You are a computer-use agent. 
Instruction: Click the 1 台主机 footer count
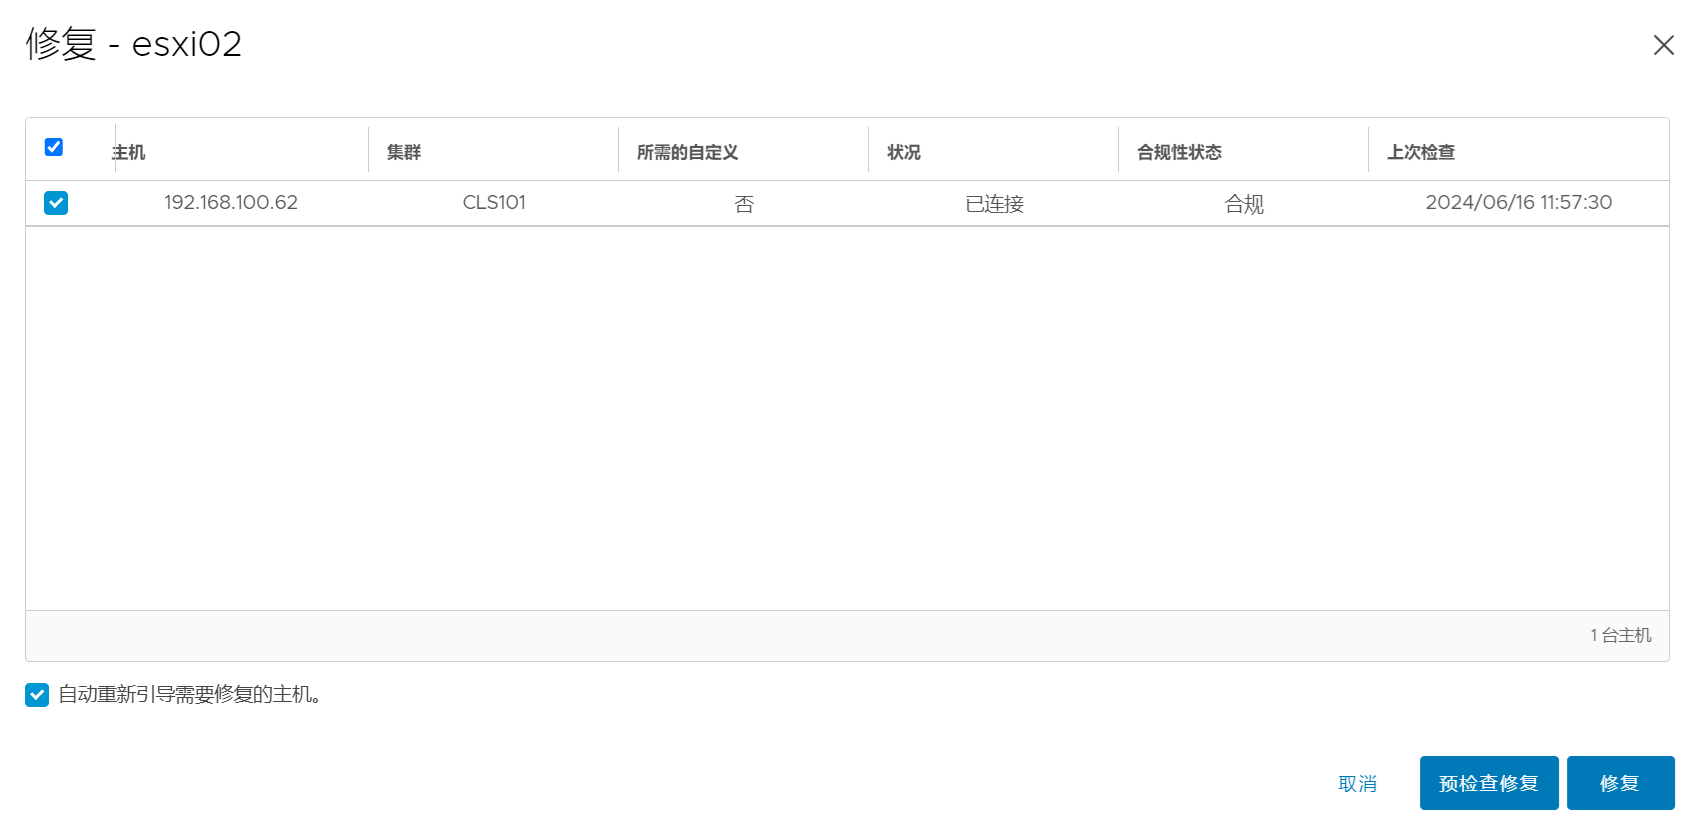(1620, 636)
